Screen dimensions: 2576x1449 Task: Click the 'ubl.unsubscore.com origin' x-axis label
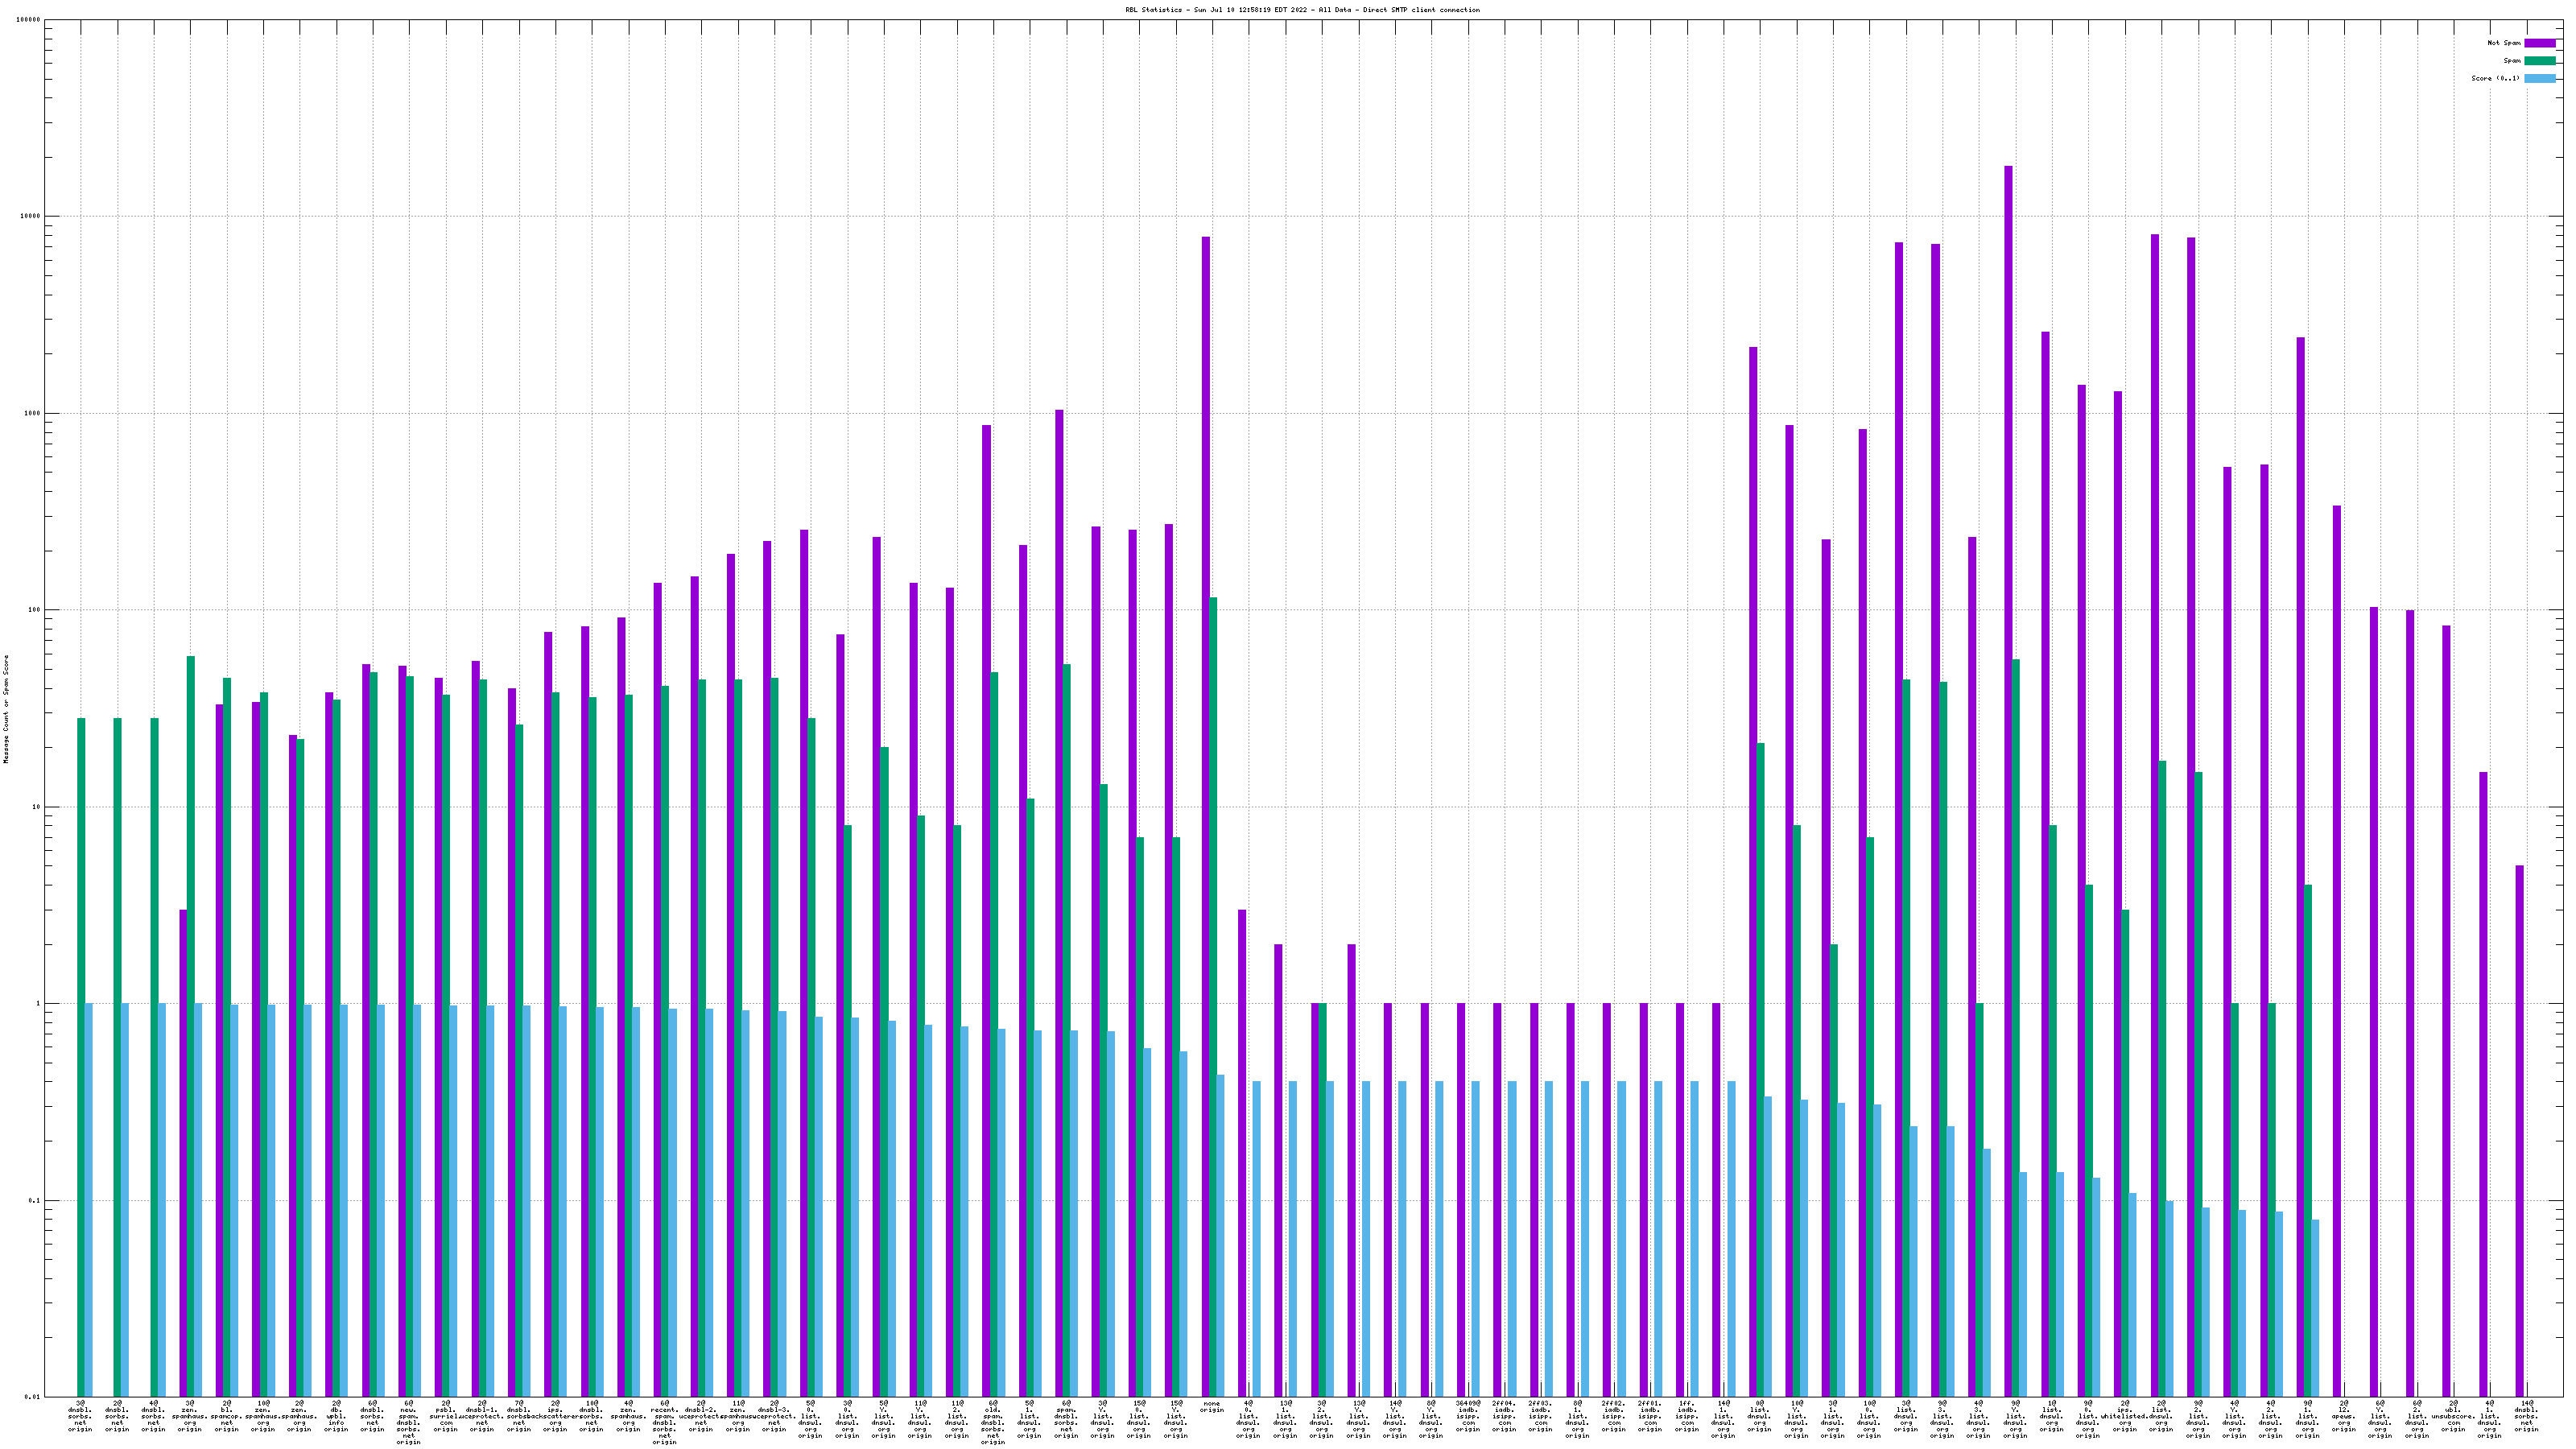click(x=2453, y=1416)
